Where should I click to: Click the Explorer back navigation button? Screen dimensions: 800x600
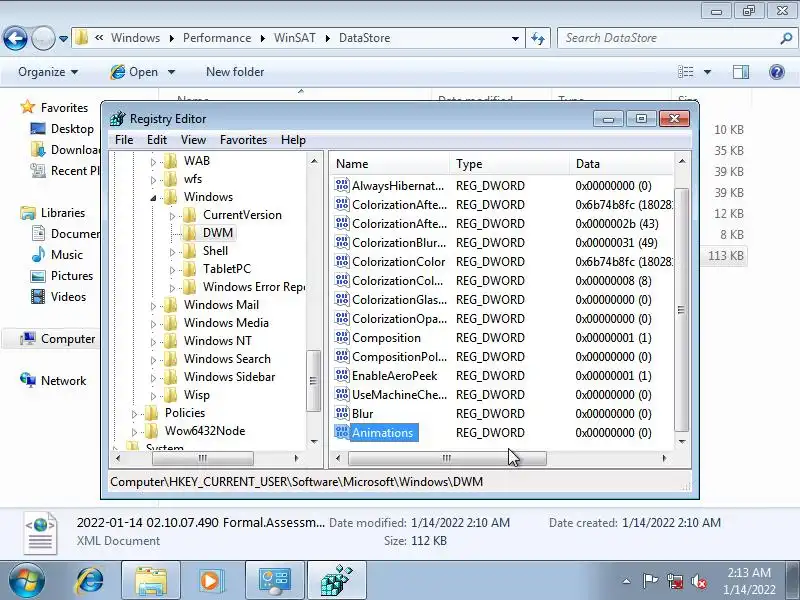15,38
